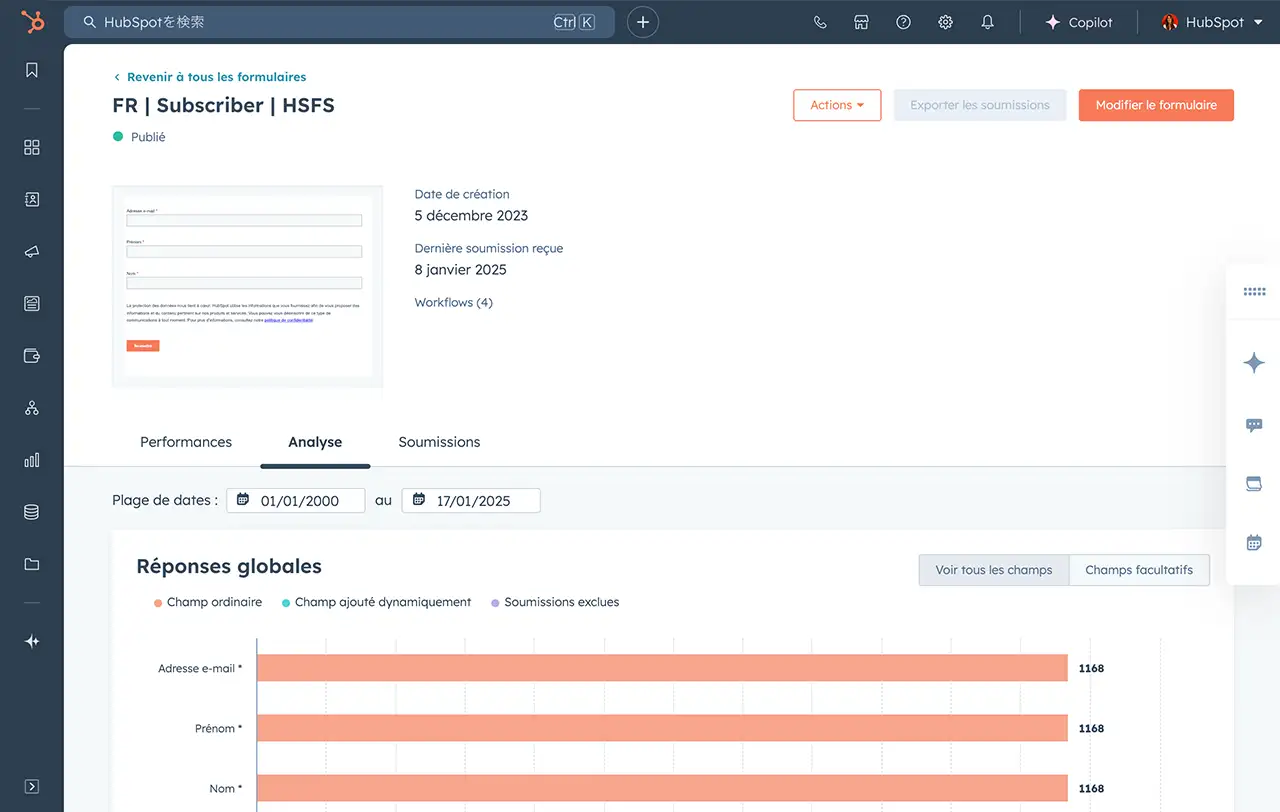The width and height of the screenshot is (1280, 812).
Task: Open the phone calling icon
Action: [820, 22]
